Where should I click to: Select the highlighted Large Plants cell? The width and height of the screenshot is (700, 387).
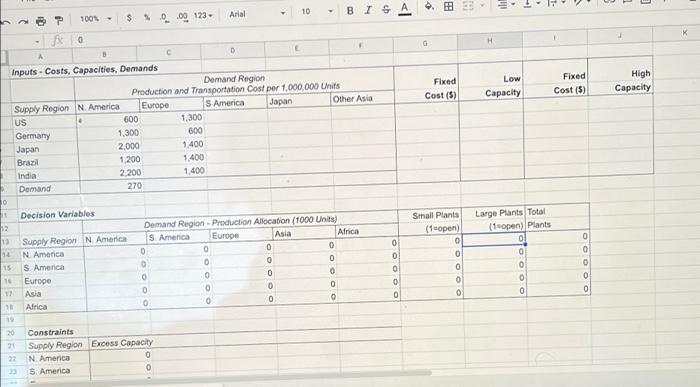[494, 239]
